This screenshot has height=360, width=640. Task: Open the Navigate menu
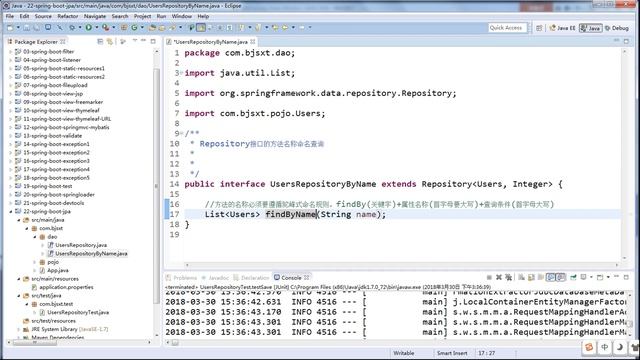pos(95,16)
